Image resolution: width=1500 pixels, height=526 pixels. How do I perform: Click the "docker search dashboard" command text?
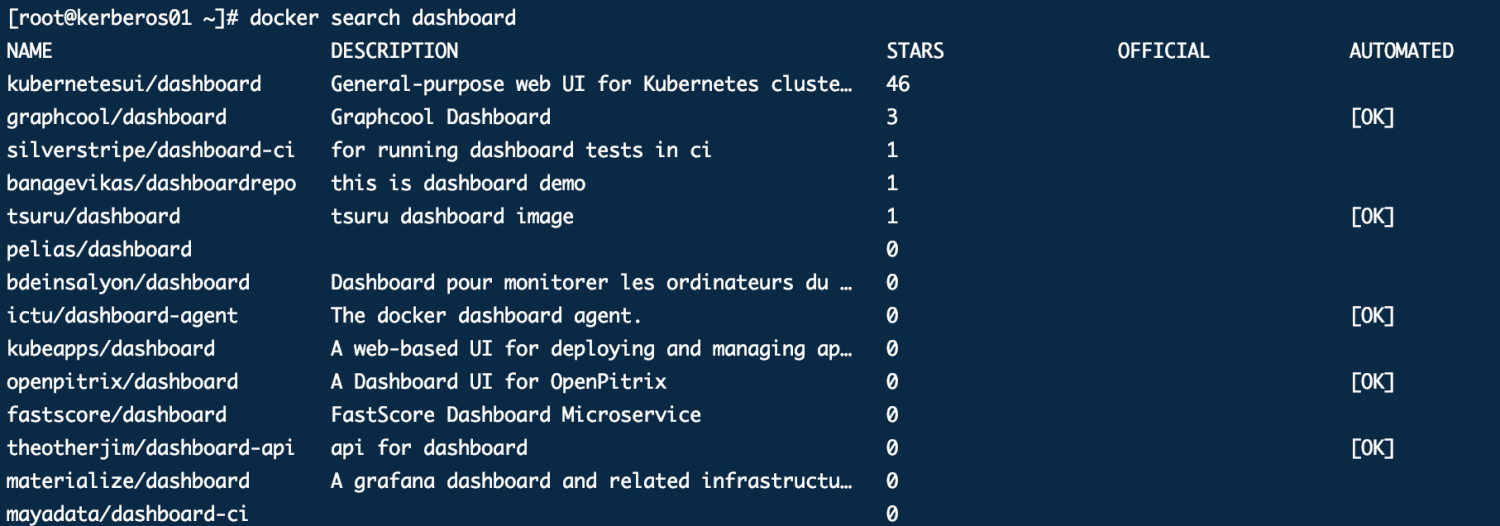pos(383,18)
